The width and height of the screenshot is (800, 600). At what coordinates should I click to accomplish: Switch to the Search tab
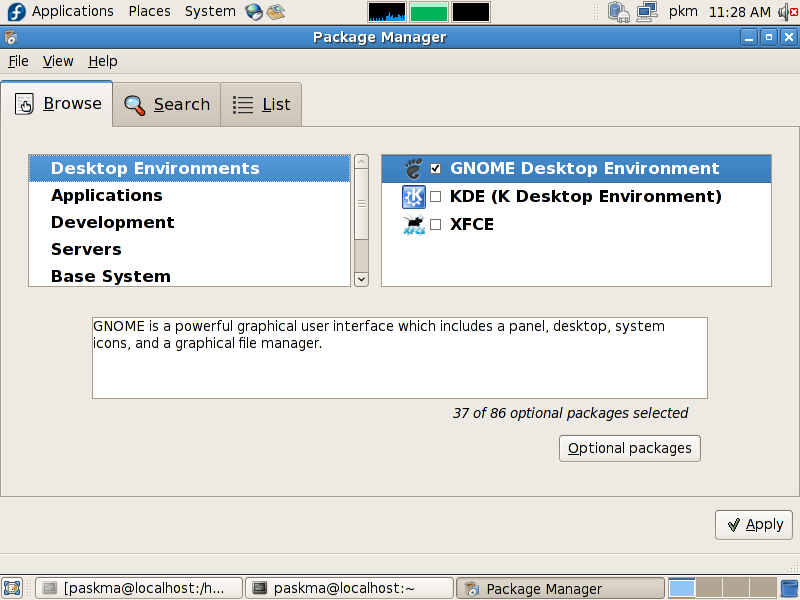pyautogui.click(x=167, y=105)
